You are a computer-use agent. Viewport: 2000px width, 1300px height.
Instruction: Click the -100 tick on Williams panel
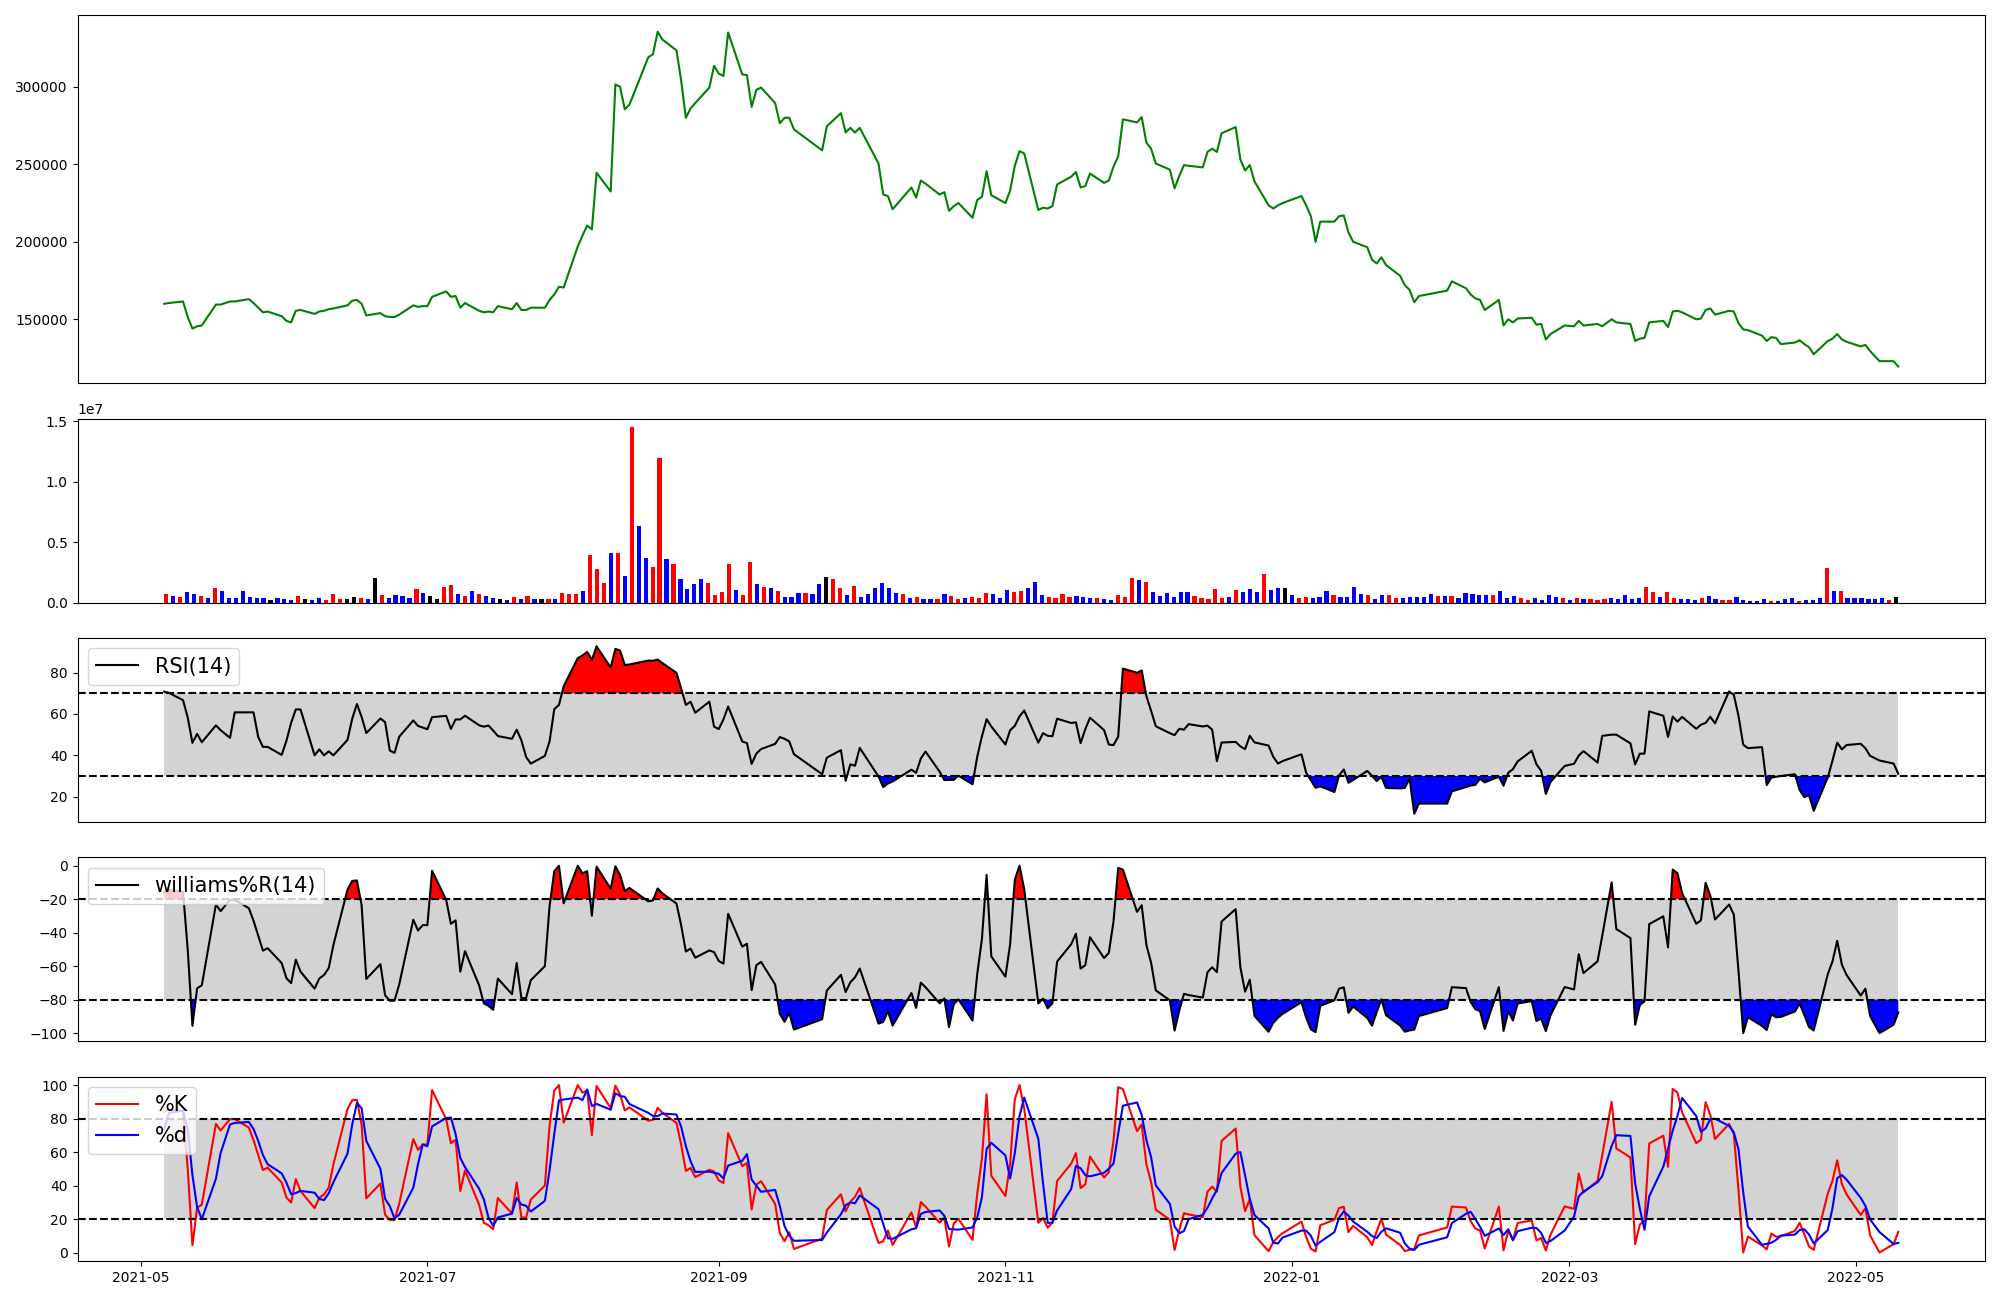click(49, 1034)
